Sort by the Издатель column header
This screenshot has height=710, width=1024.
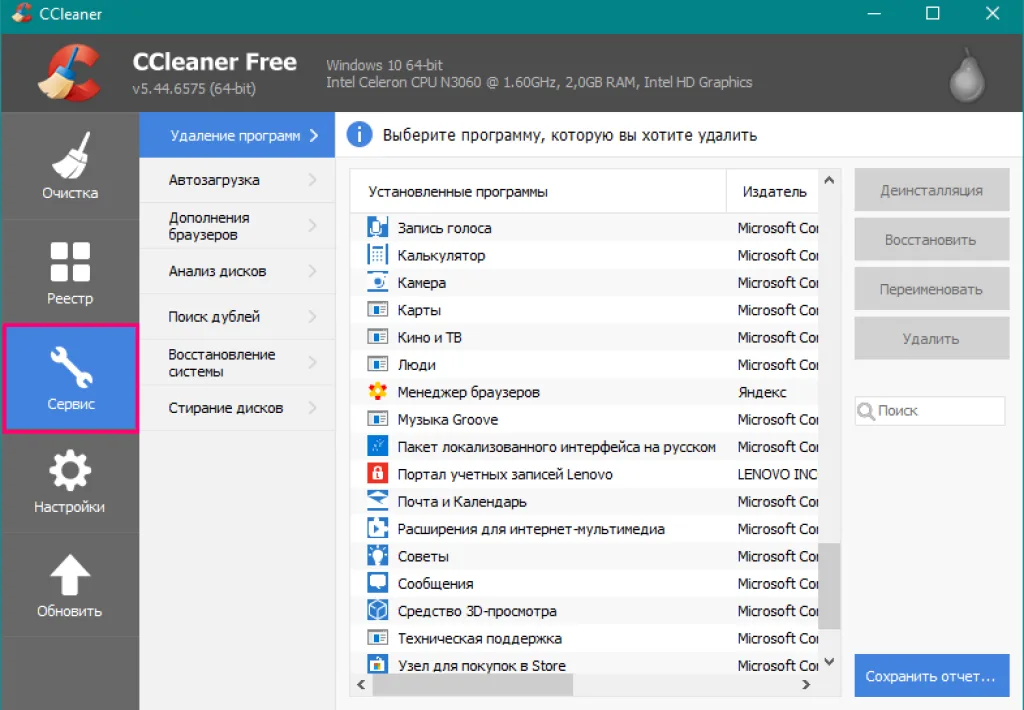(x=773, y=191)
